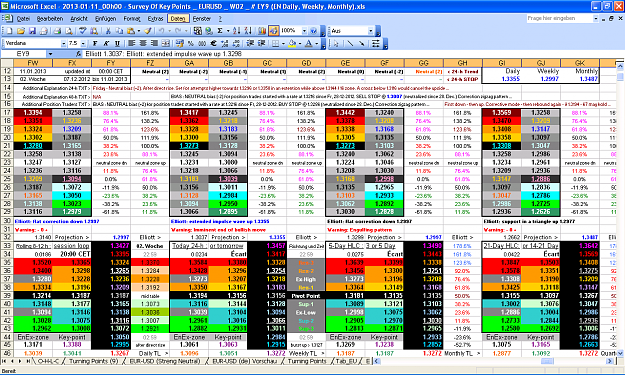This screenshot has width=625, height=375.
Task: Click the Print icon
Action: [x=57, y=31]
